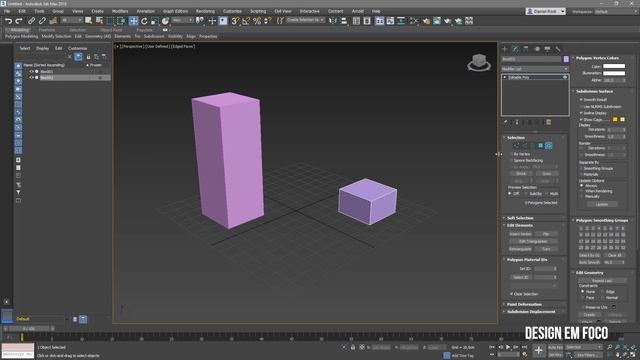Enable the Ignore Backfacing checkbox

click(x=511, y=160)
